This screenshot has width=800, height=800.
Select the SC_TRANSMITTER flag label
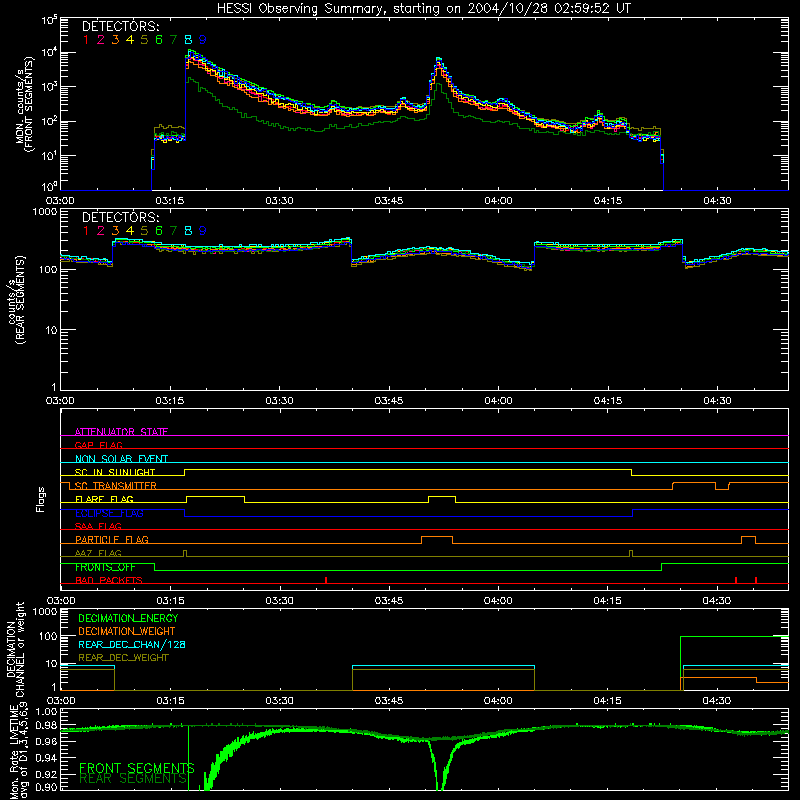pyautogui.click(x=116, y=486)
